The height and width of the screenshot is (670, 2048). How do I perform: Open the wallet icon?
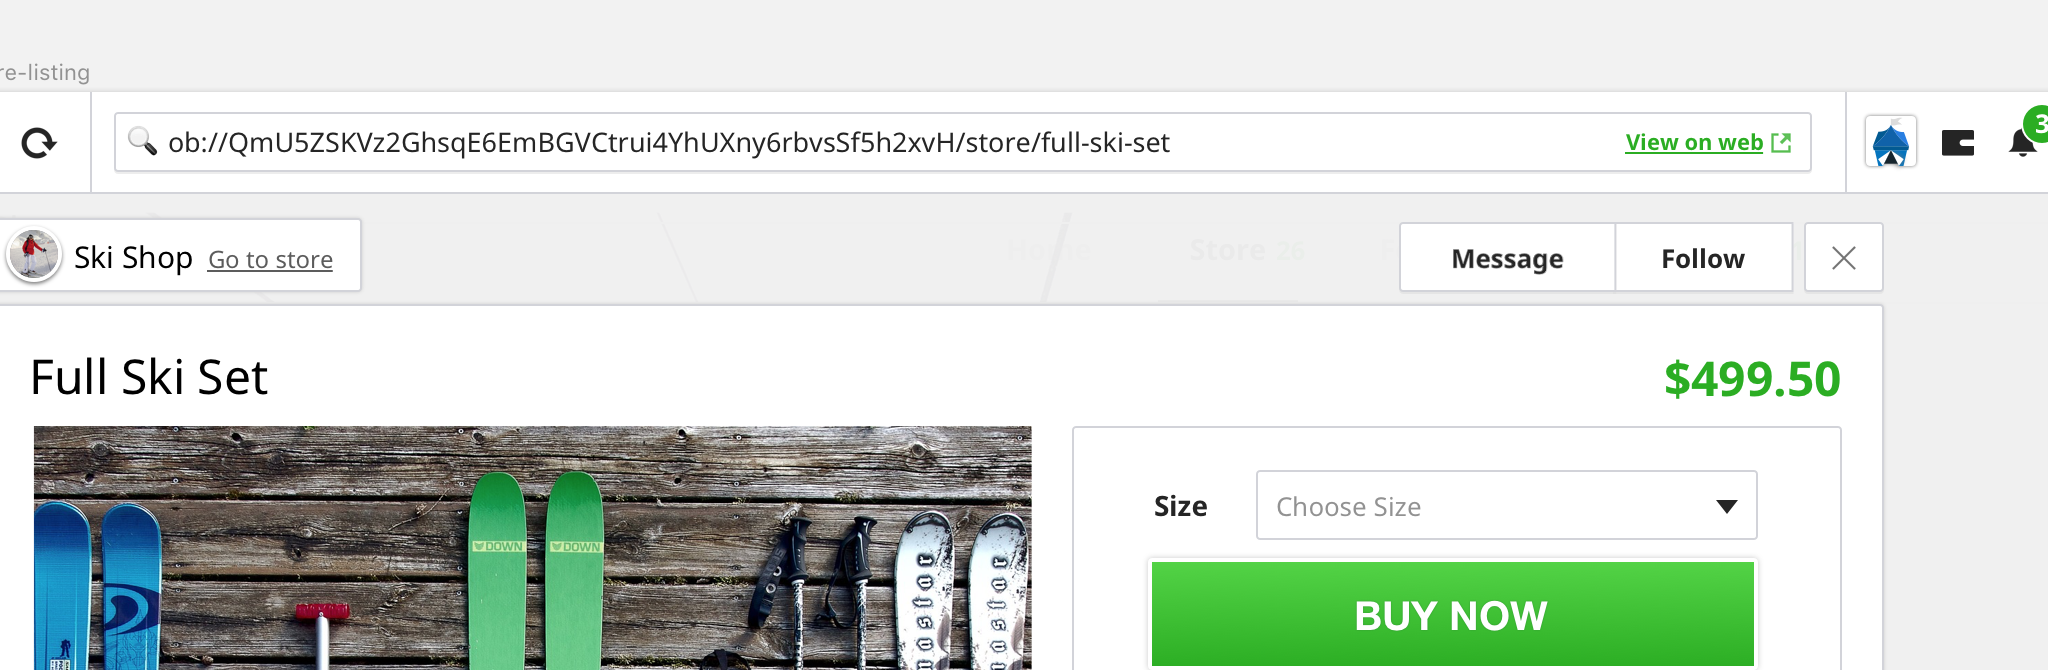pyautogui.click(x=1957, y=143)
